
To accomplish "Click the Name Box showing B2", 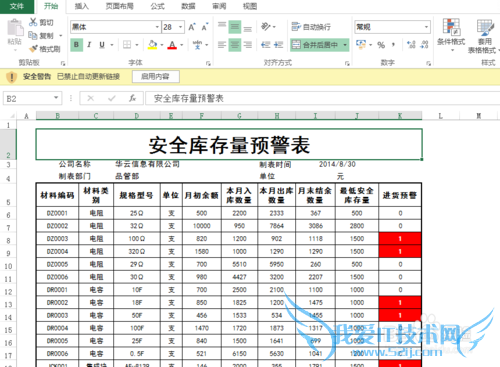I will coord(28,98).
